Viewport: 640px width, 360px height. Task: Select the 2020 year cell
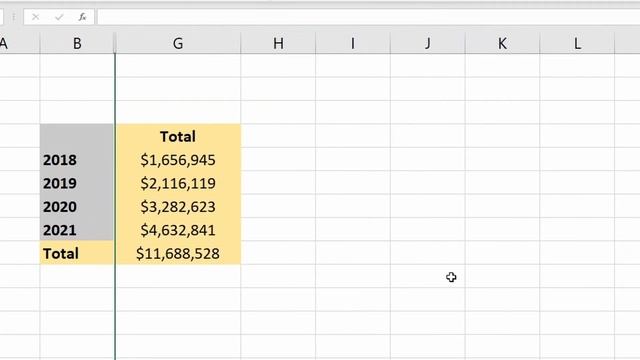click(x=77, y=207)
